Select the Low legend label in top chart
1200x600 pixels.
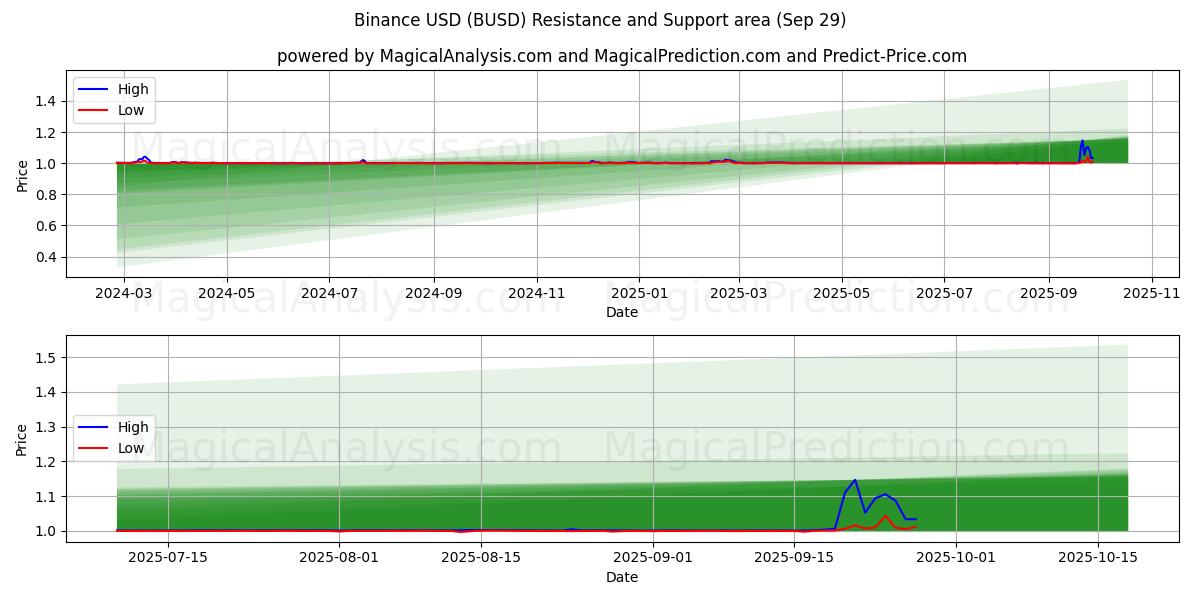coord(131,110)
